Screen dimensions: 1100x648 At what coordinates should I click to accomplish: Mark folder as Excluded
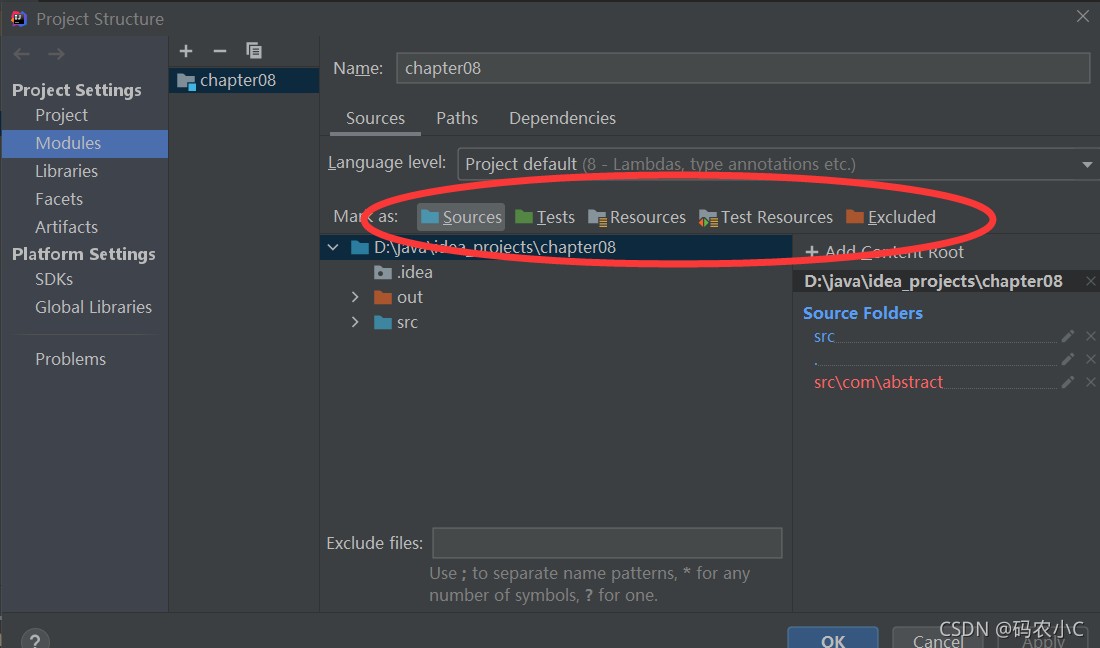(x=891, y=217)
